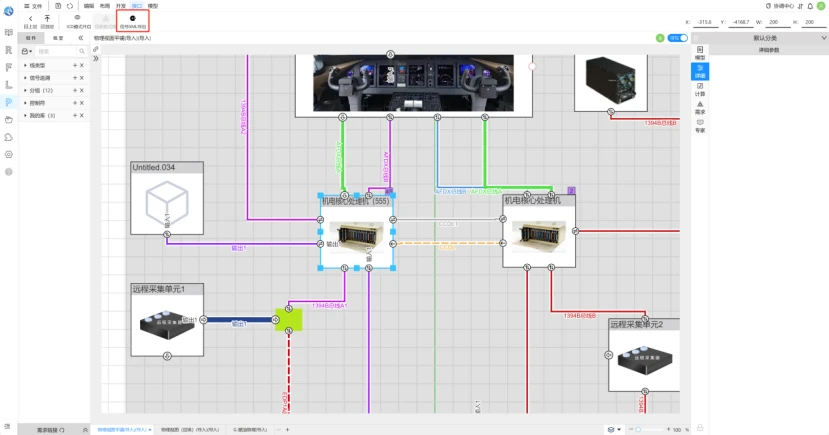
Task: Click the cockpit image block at the top
Action: (x=413, y=83)
